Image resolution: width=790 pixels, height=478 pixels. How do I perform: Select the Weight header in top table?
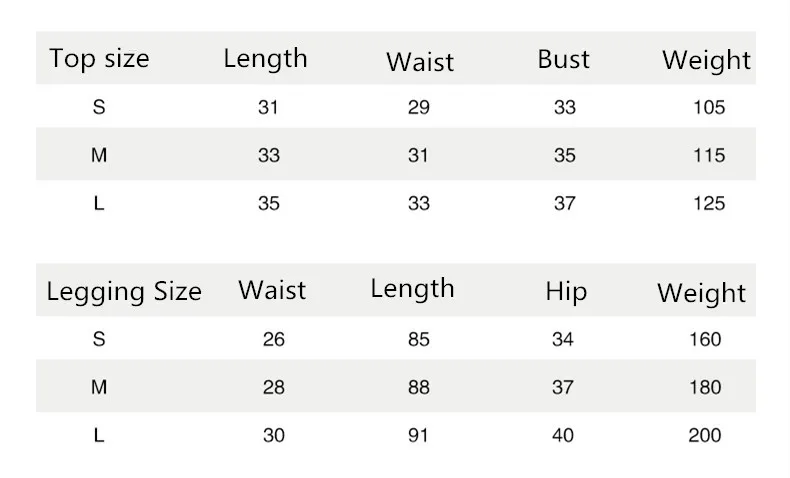point(706,61)
